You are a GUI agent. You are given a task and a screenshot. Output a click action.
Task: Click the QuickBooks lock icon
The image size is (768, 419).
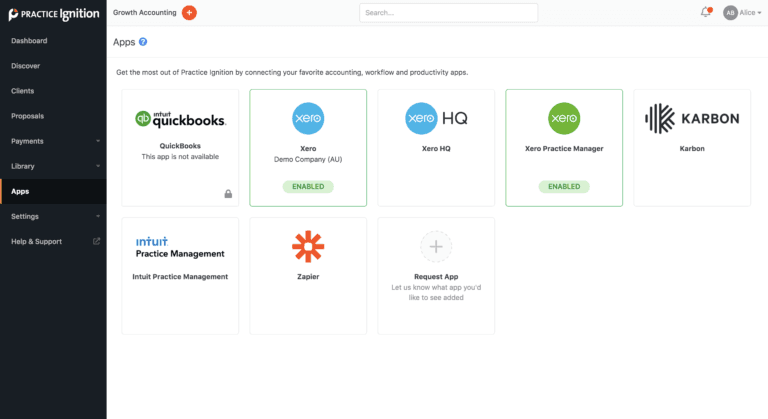228,194
